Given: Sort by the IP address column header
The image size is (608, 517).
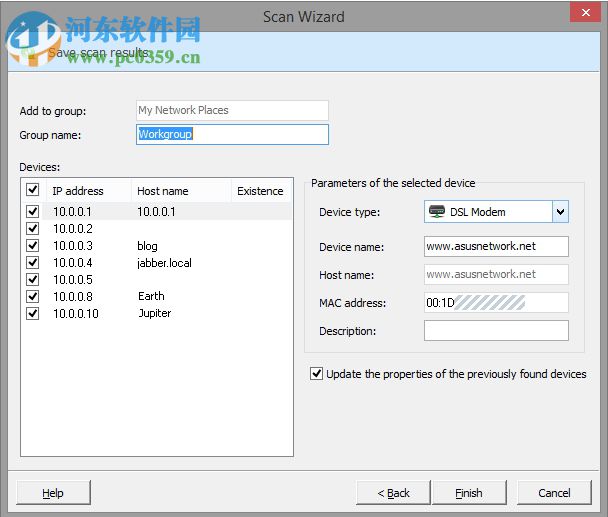Looking at the screenshot, I should pyautogui.click(x=89, y=191).
